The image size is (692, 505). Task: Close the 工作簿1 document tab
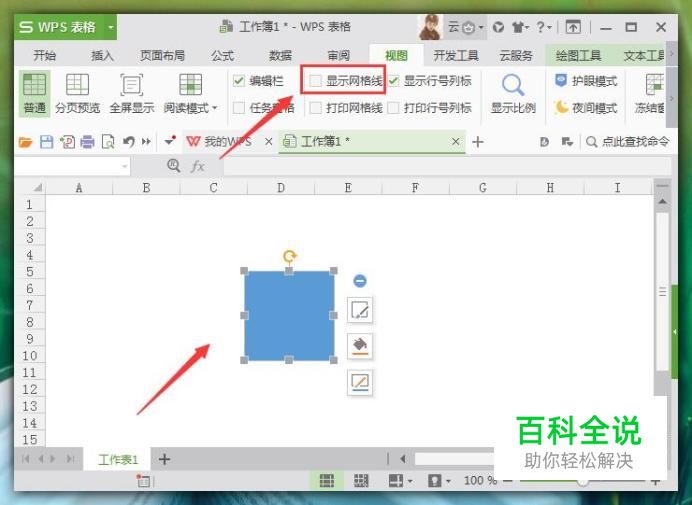point(455,142)
